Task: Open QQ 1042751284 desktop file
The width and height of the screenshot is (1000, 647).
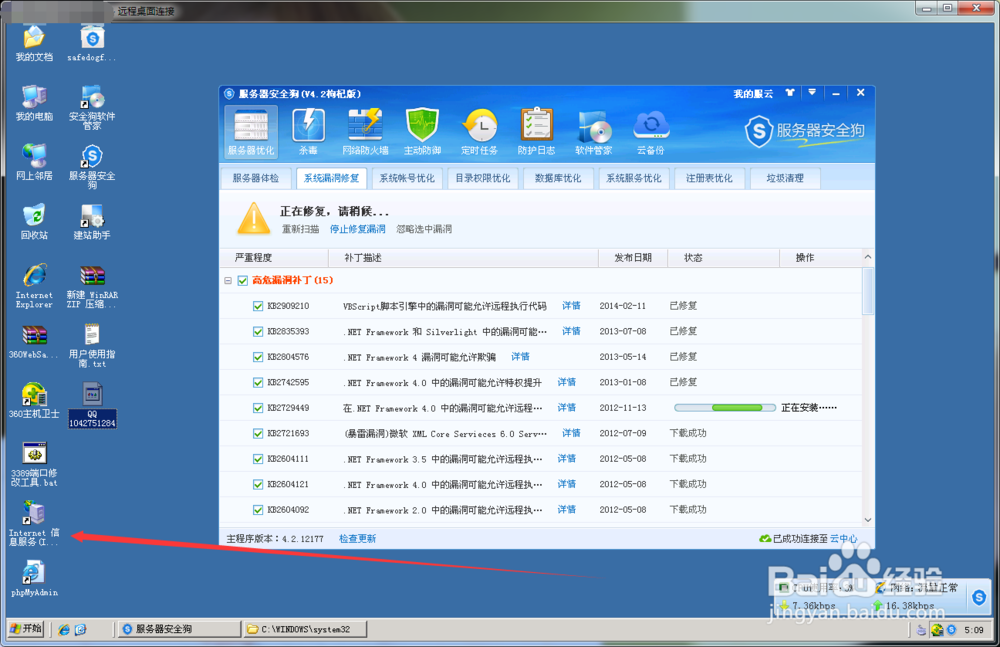Action: pyautogui.click(x=92, y=405)
